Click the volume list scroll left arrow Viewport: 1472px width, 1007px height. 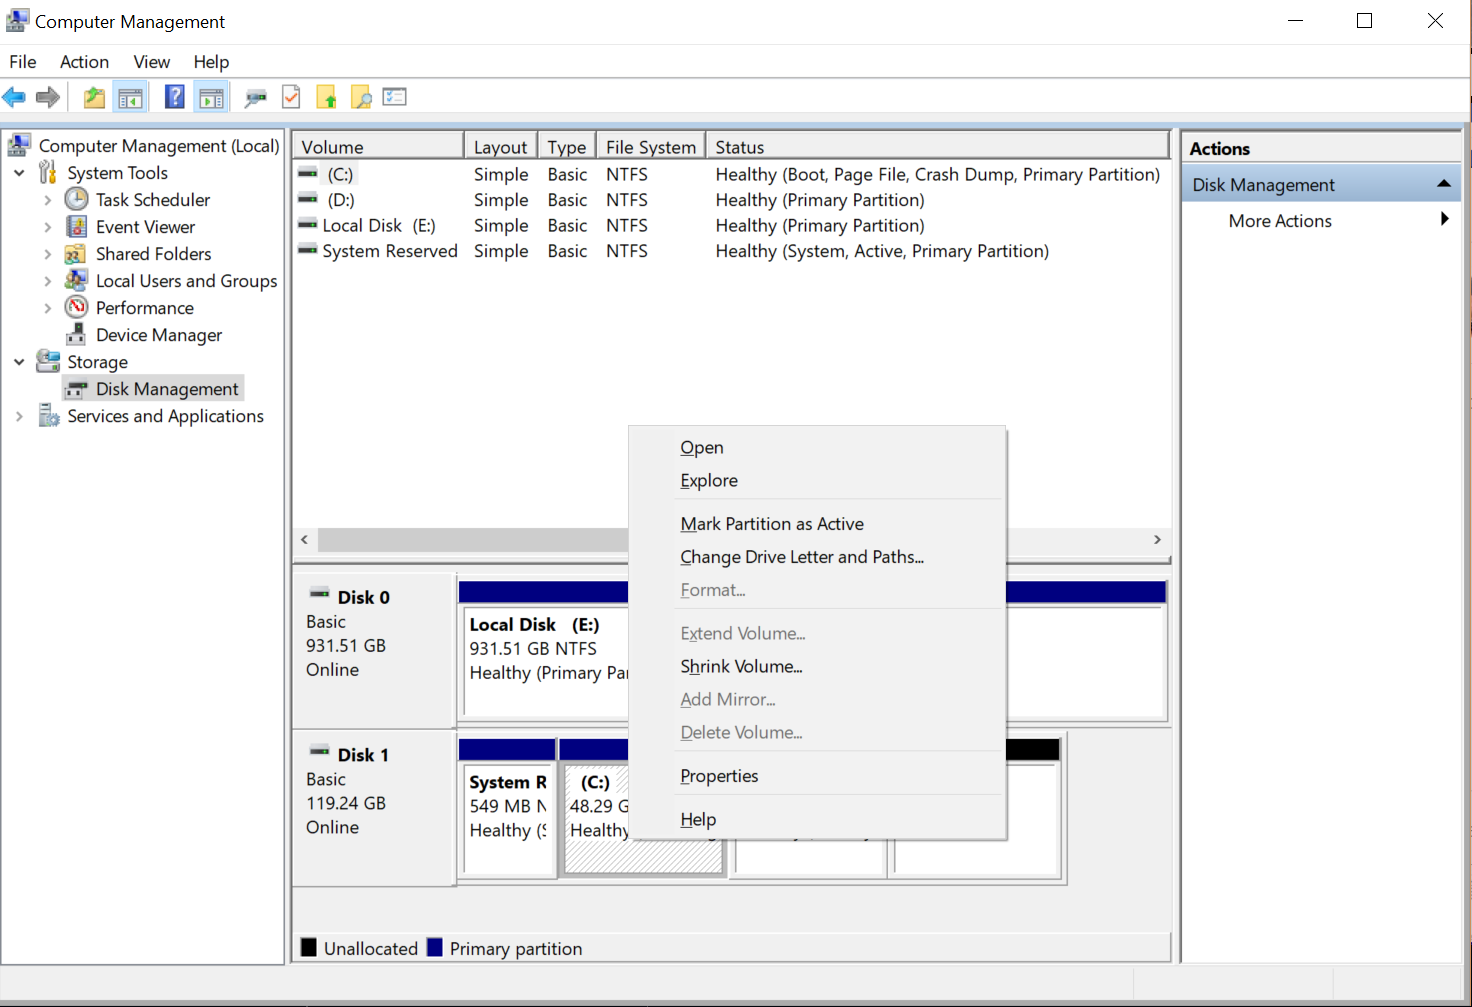coord(305,539)
